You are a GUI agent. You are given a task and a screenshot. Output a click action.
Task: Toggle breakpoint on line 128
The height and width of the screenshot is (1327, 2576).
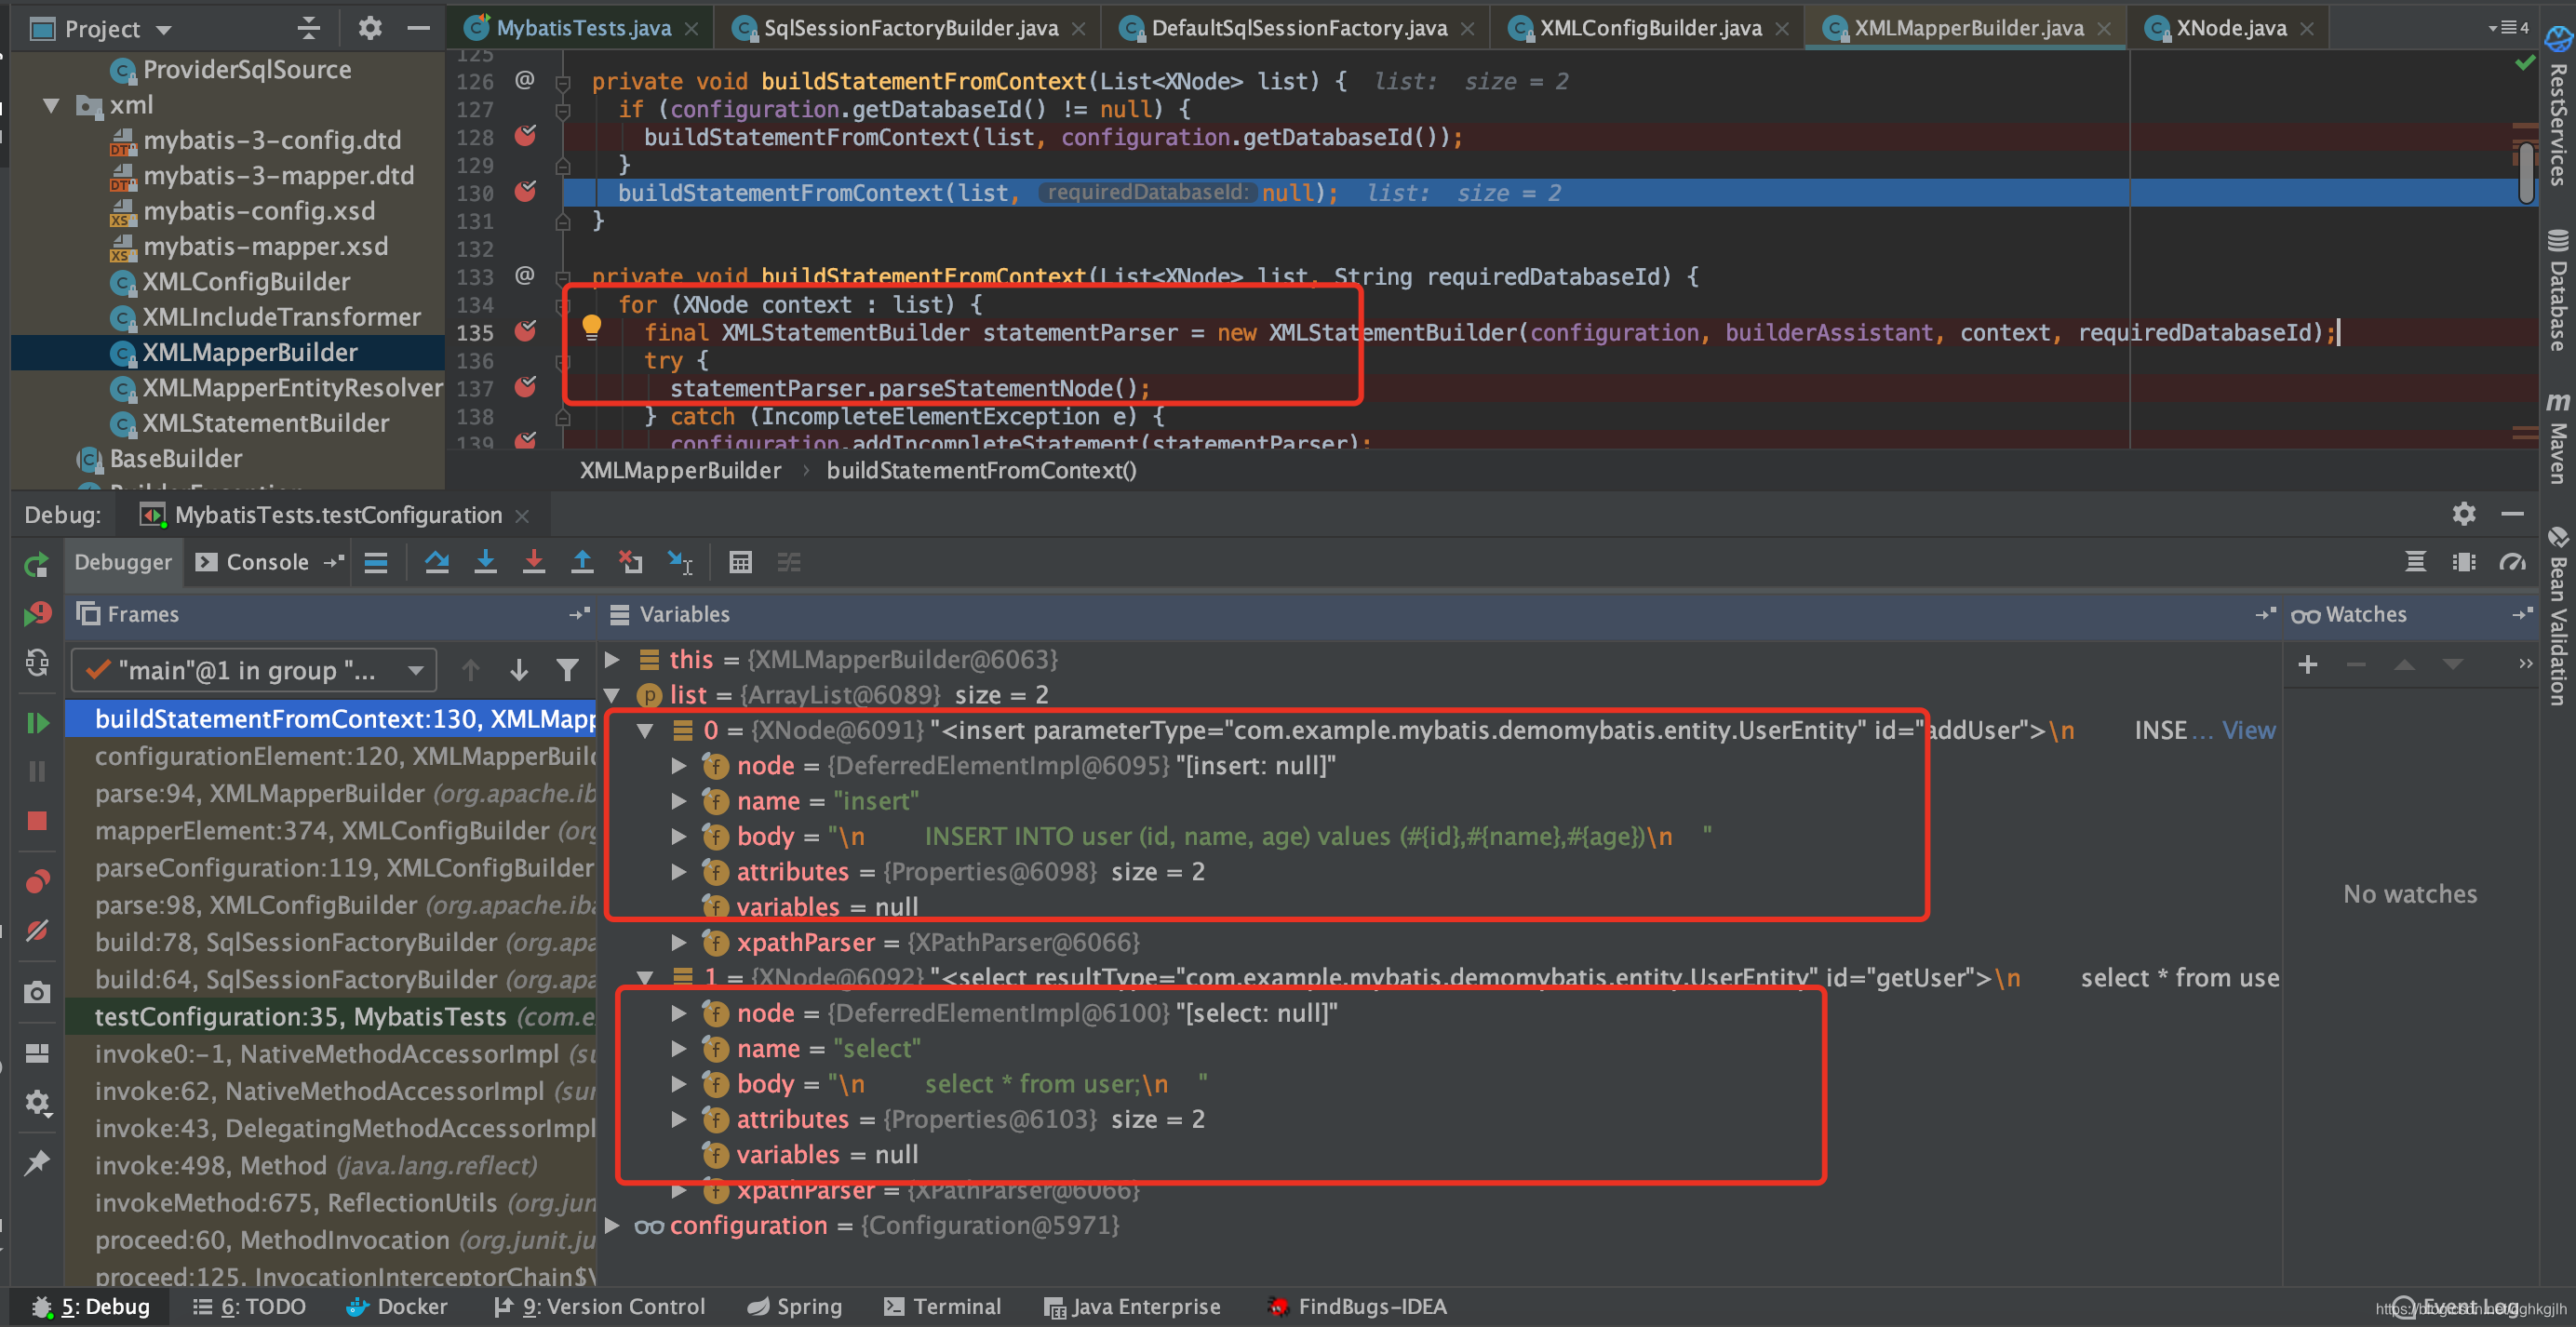pyautogui.click(x=525, y=136)
